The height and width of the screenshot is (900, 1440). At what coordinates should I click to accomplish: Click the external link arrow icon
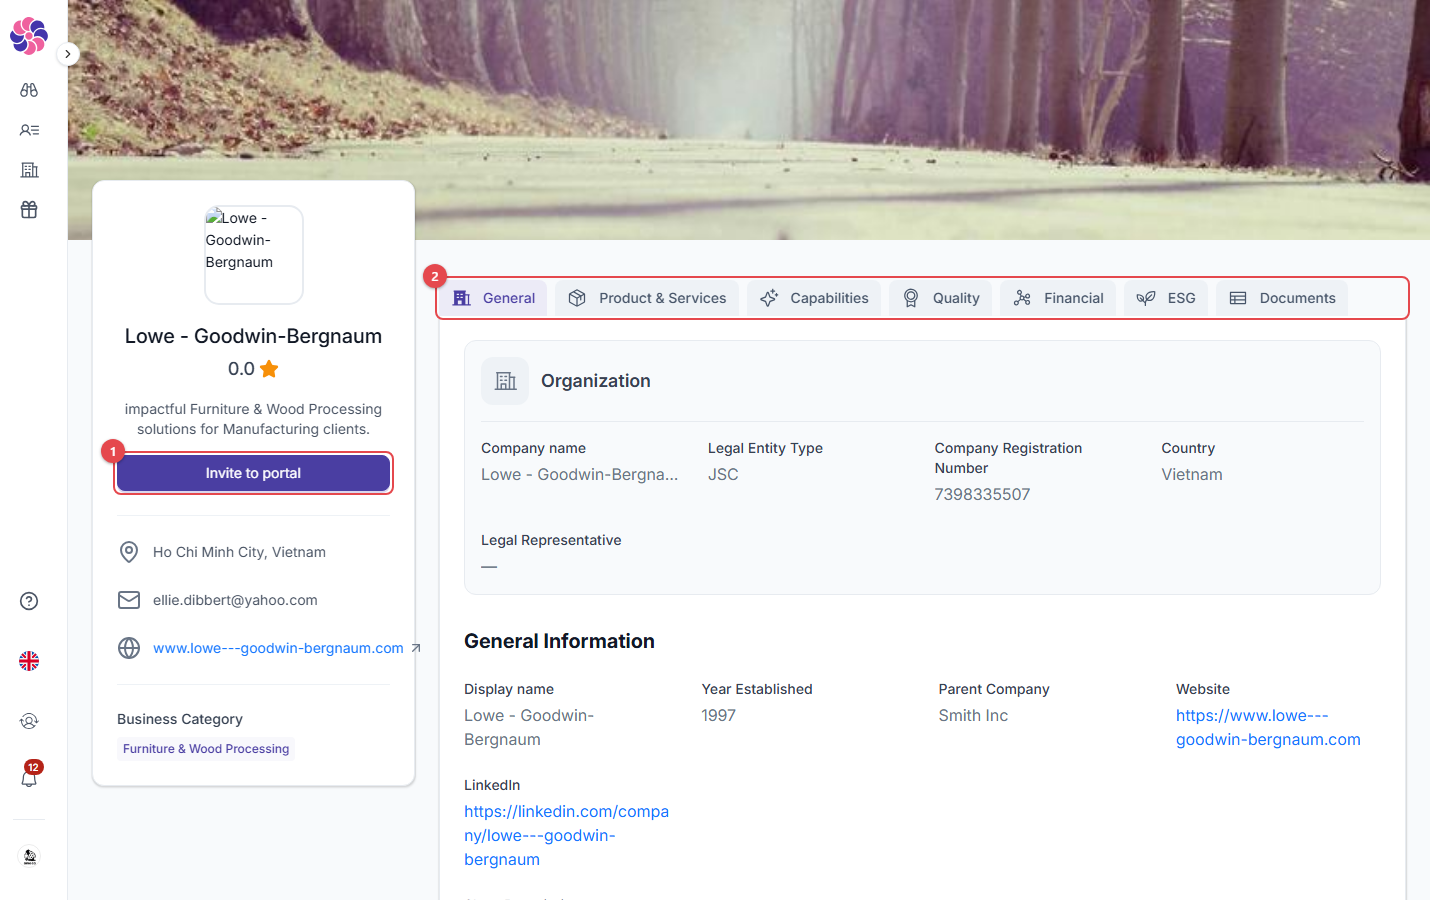click(x=416, y=648)
